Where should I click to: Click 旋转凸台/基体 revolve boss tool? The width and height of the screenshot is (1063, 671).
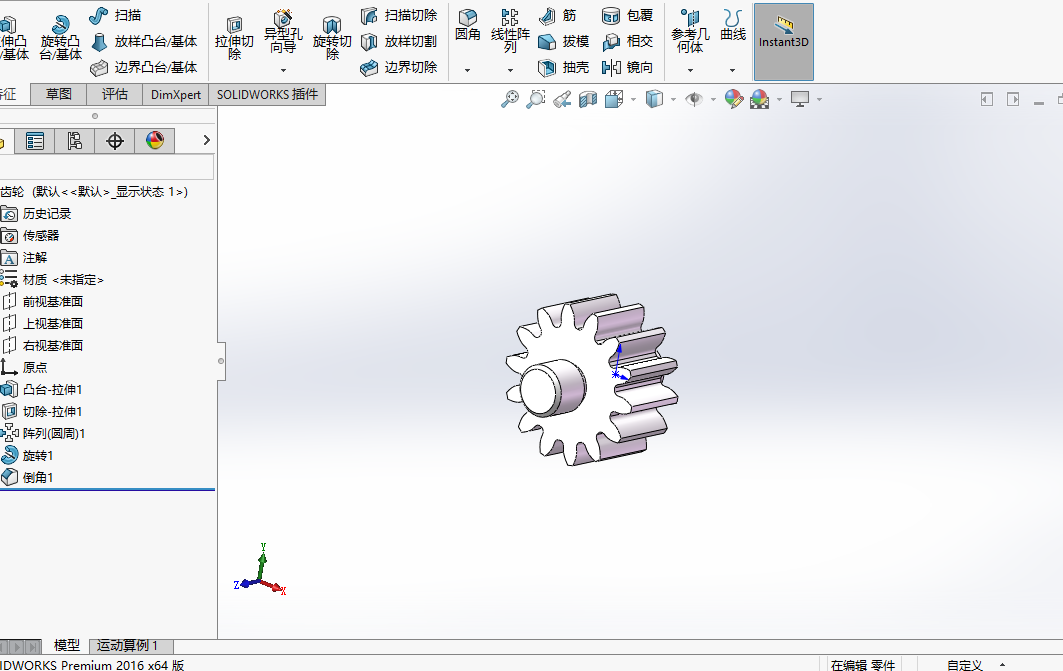tap(60, 38)
